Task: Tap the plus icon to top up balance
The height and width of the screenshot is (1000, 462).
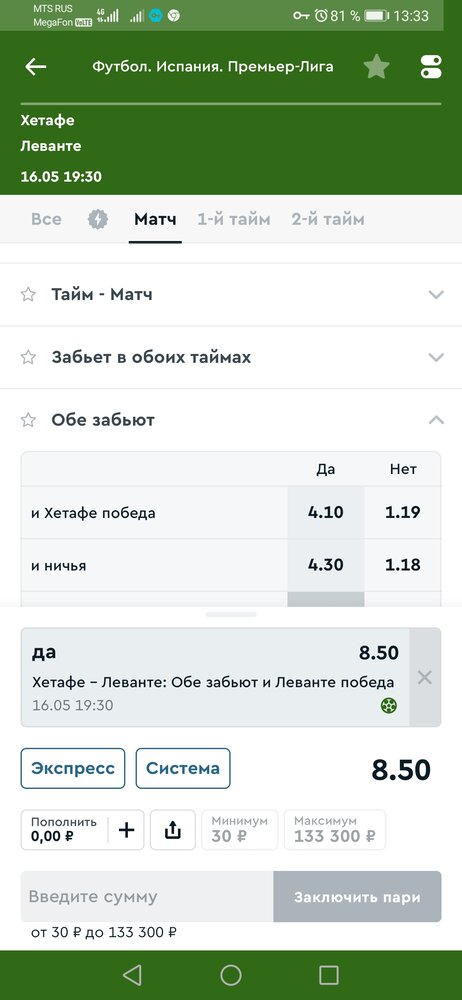Action: [127, 830]
